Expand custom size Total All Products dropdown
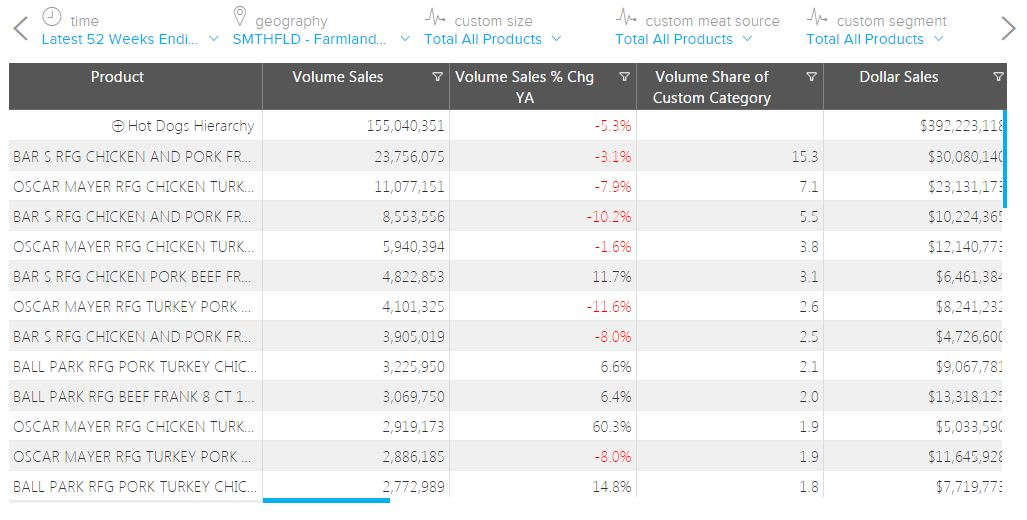The image size is (1027, 520). [492, 39]
